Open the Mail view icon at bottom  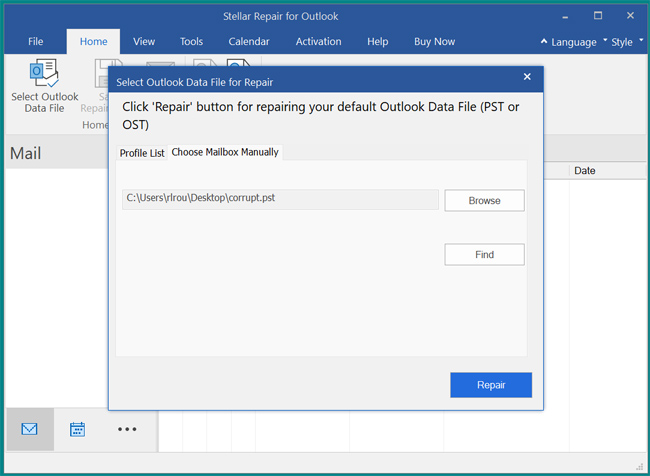29,429
